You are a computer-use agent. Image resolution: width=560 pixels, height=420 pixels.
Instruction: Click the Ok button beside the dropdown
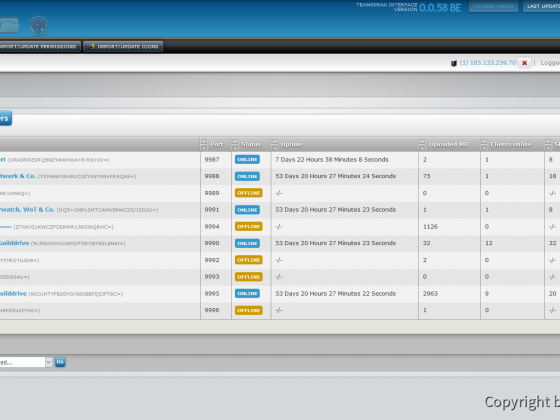pyautogui.click(x=60, y=362)
